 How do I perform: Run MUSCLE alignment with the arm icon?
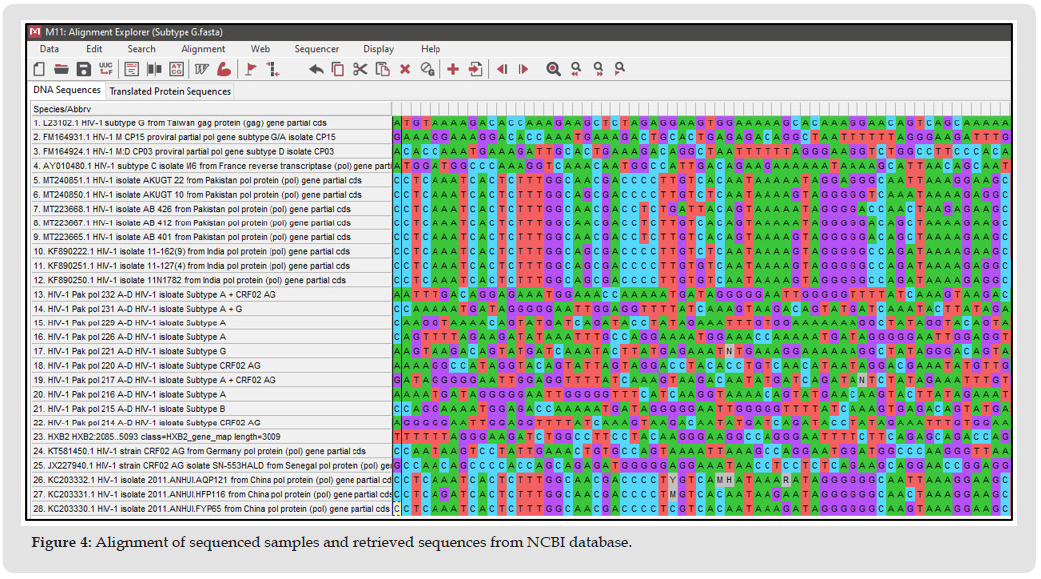(x=223, y=69)
